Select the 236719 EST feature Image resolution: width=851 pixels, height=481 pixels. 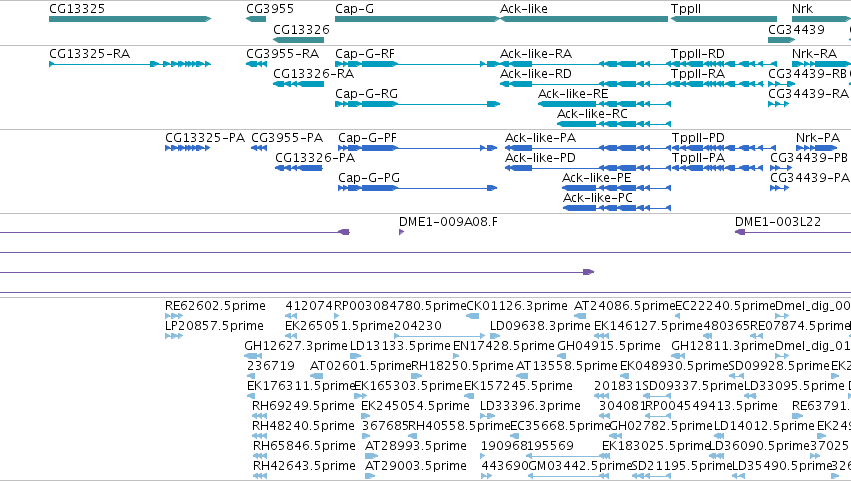[251, 376]
